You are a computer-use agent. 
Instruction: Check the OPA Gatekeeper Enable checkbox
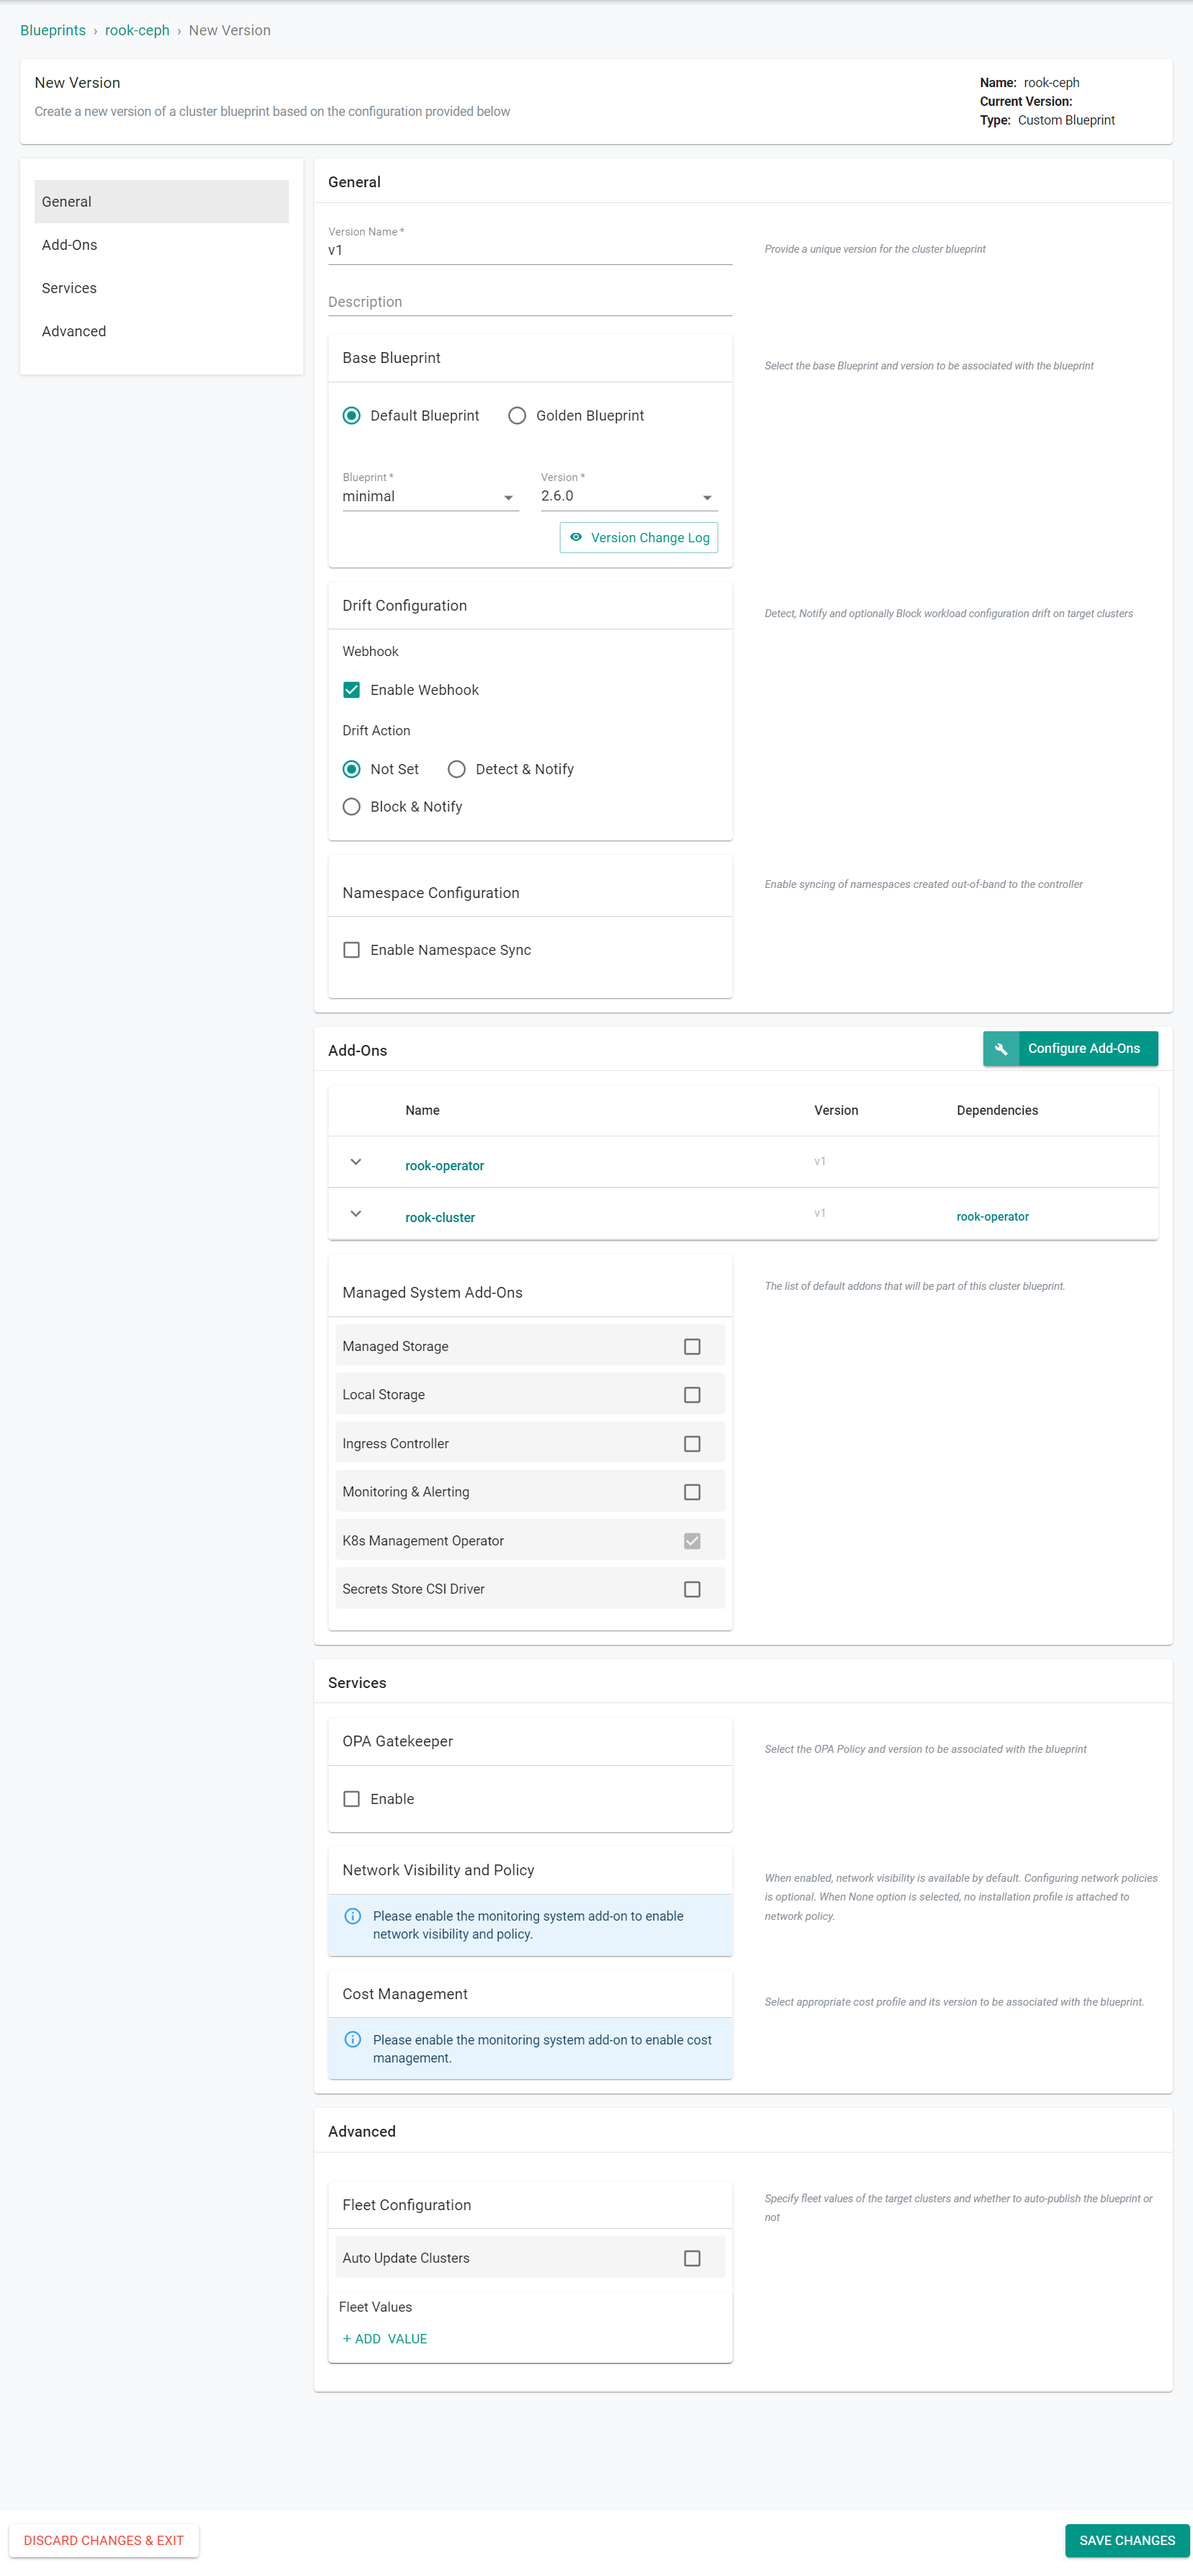click(351, 1799)
